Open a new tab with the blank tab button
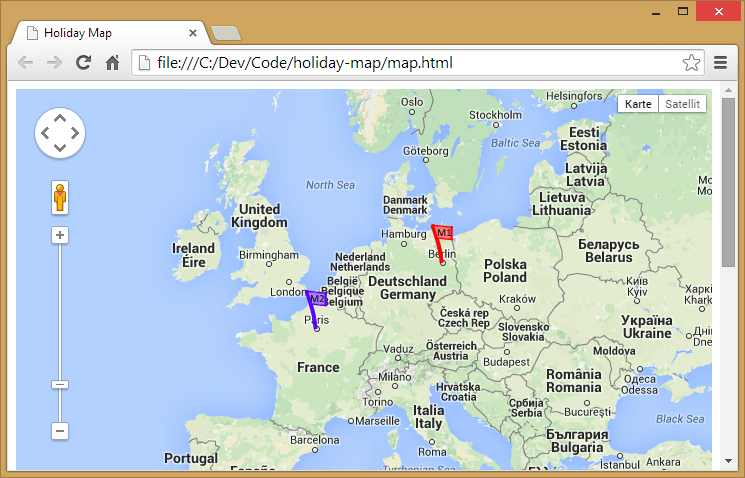The height and width of the screenshot is (478, 745). tap(226, 33)
